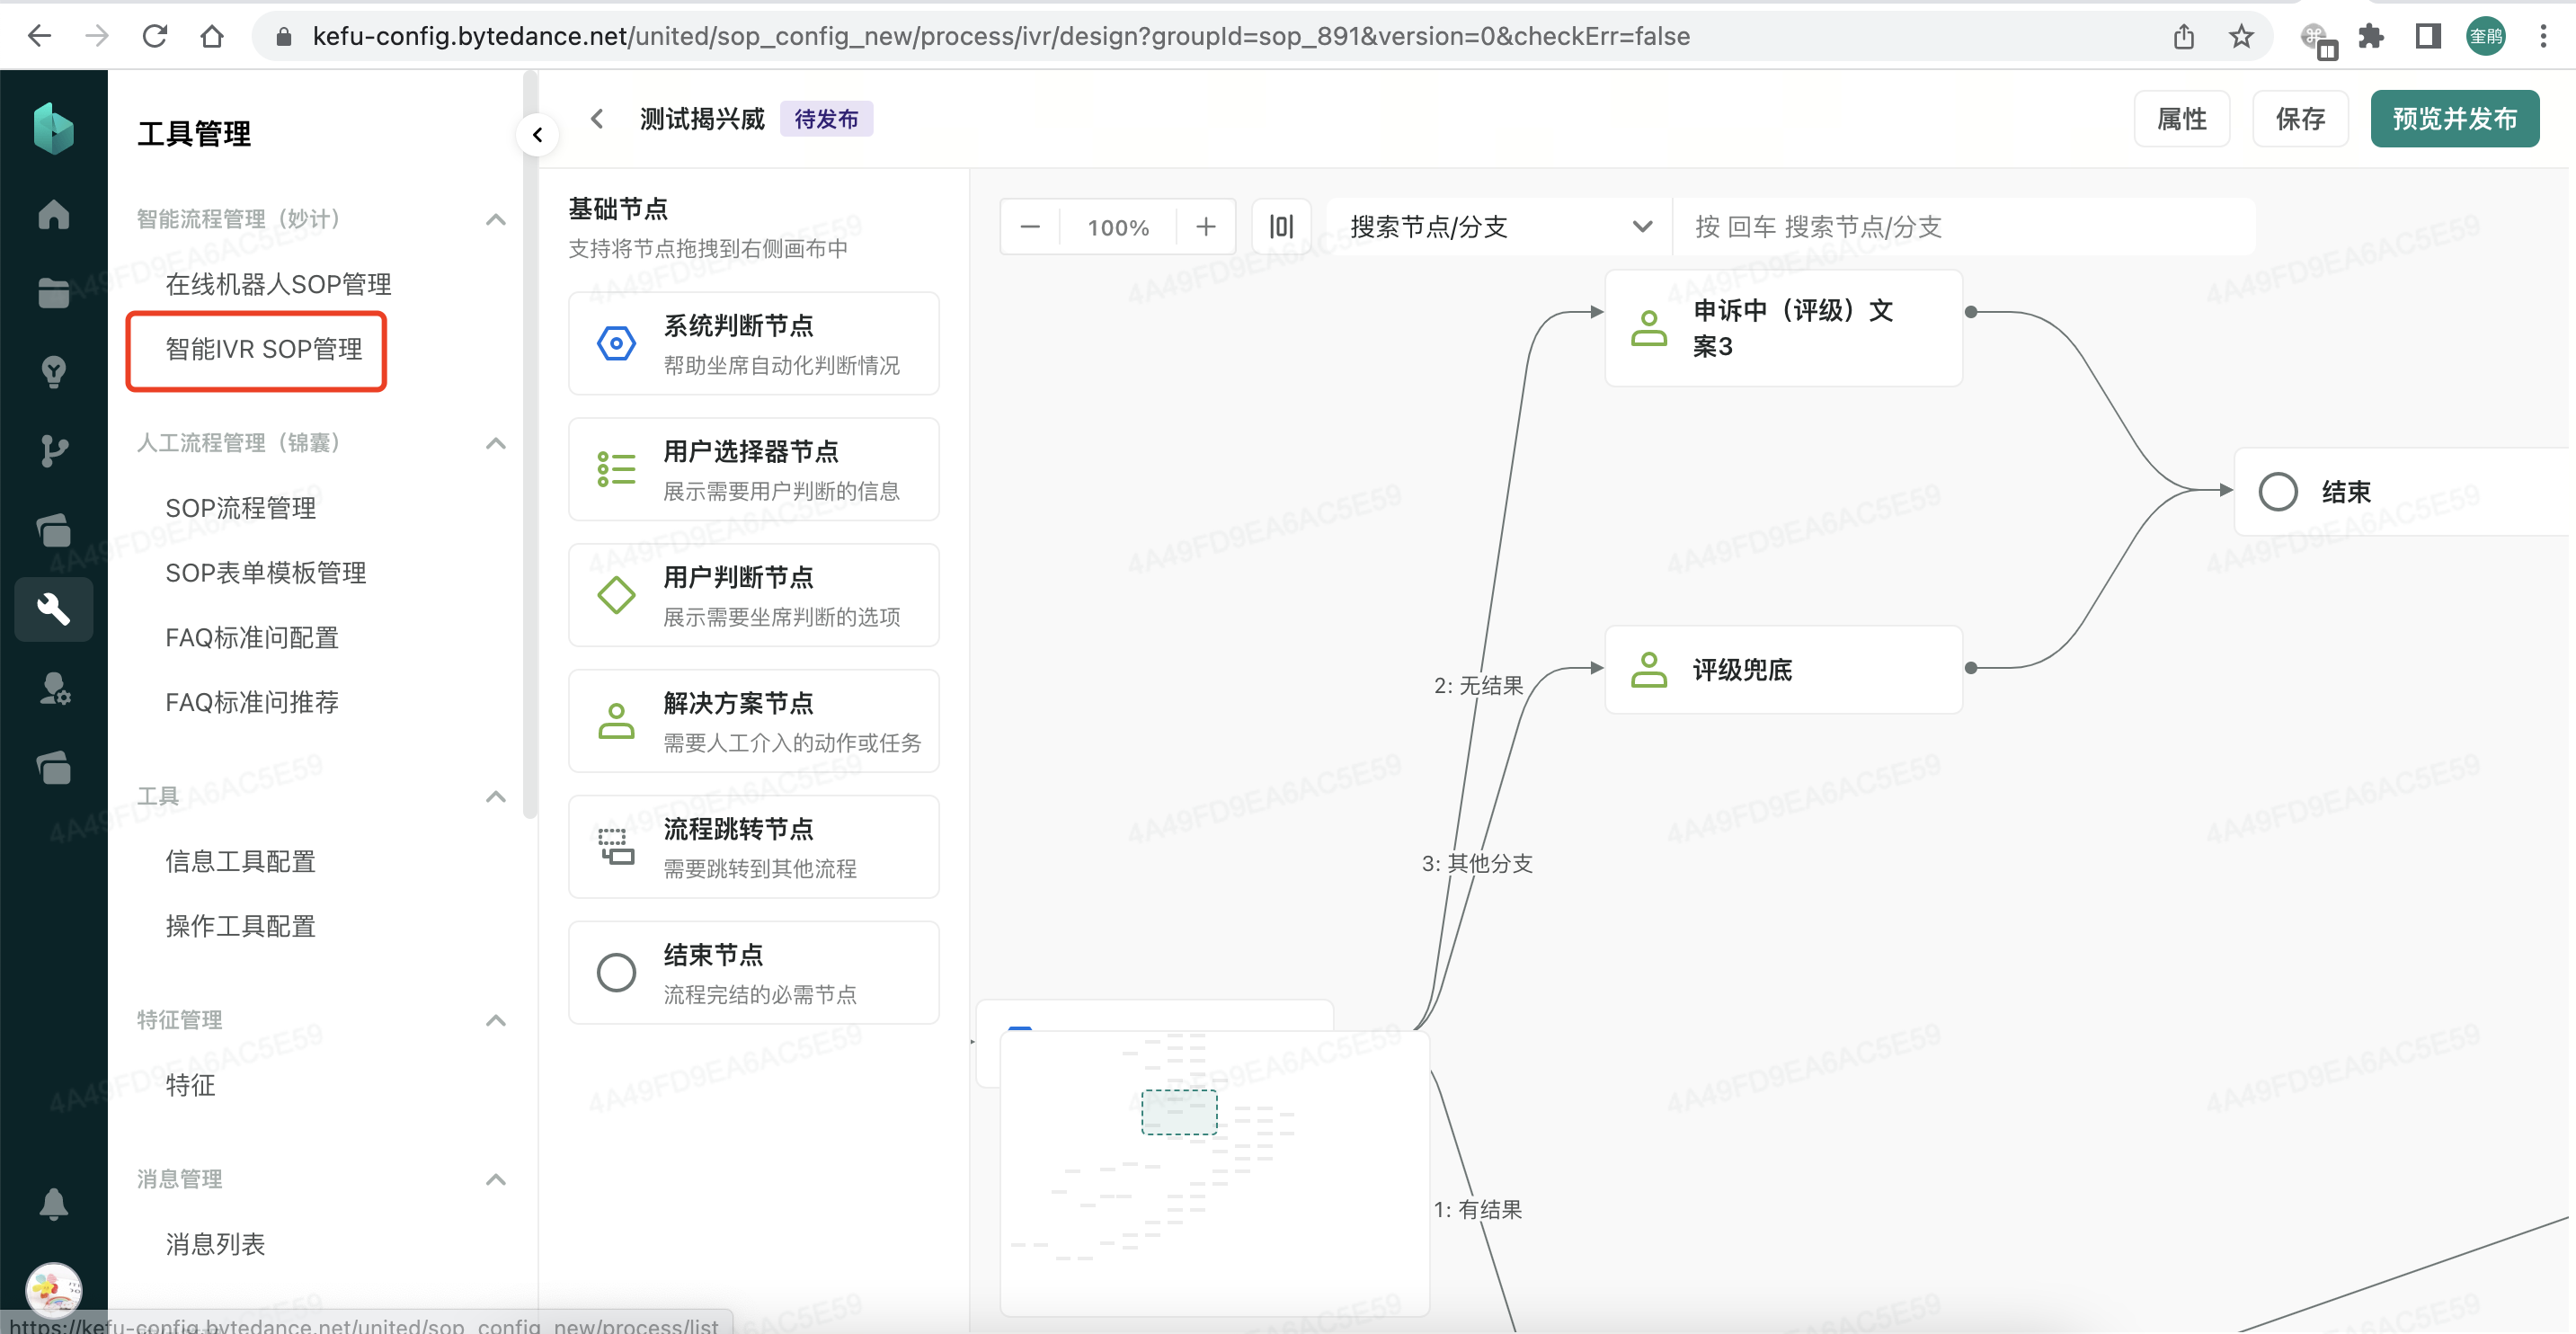This screenshot has width=2576, height=1334.
Task: Click the 保存 button
Action: tap(2300, 118)
